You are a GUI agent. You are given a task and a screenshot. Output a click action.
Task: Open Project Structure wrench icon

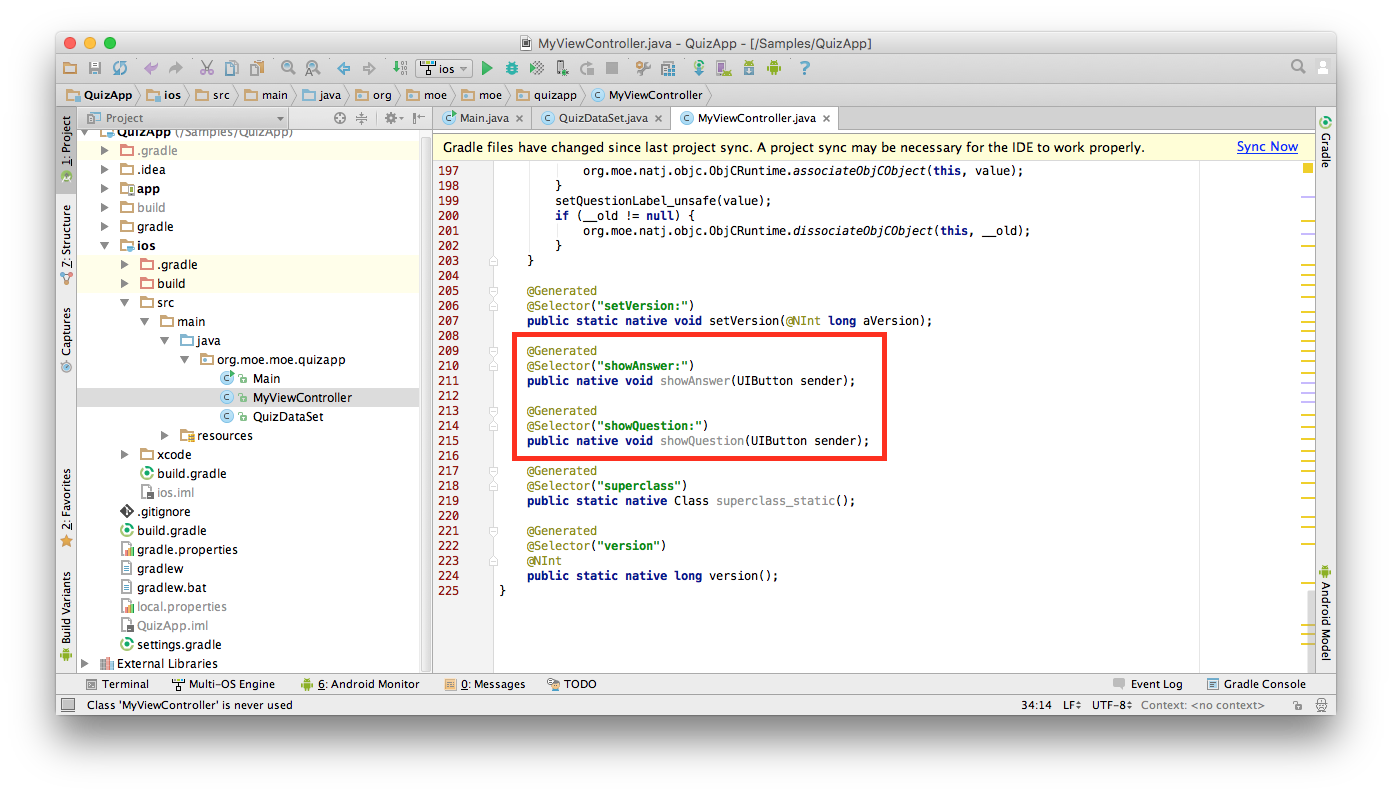[643, 68]
